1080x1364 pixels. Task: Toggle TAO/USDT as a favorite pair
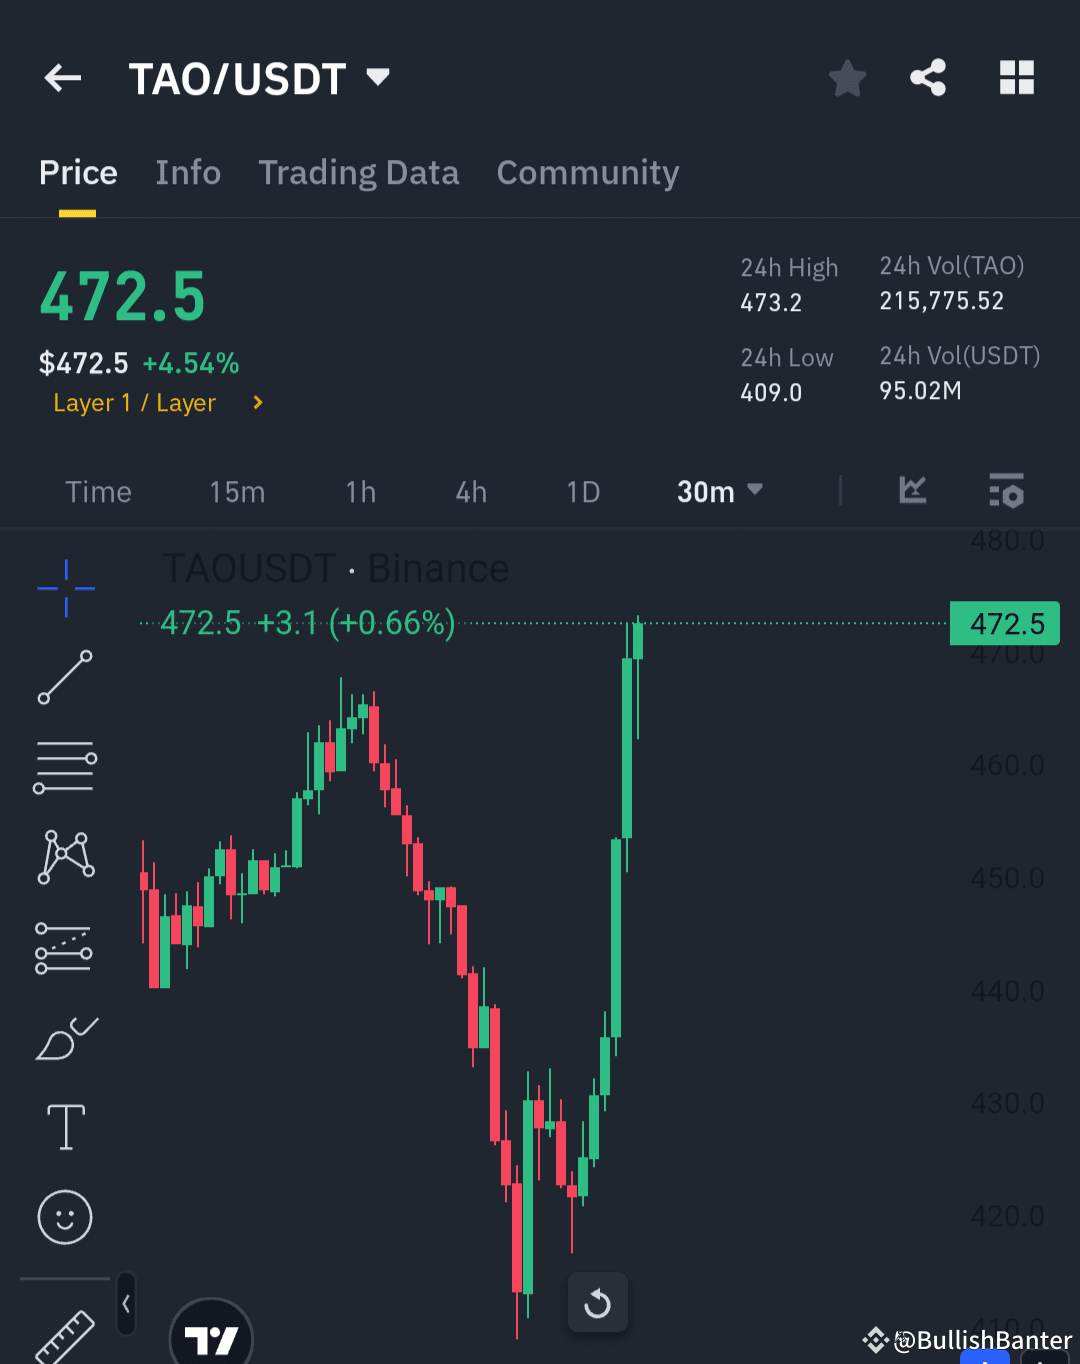click(x=847, y=77)
